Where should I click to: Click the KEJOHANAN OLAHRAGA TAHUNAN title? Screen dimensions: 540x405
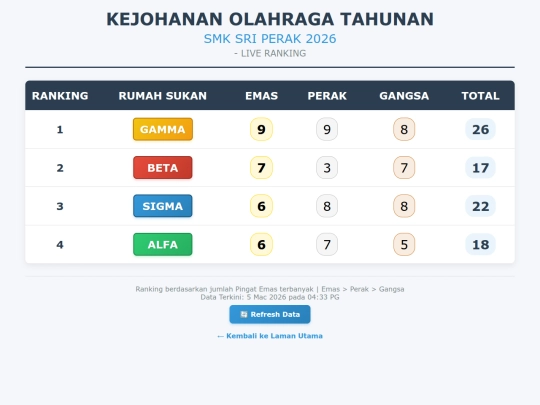click(x=270, y=19)
